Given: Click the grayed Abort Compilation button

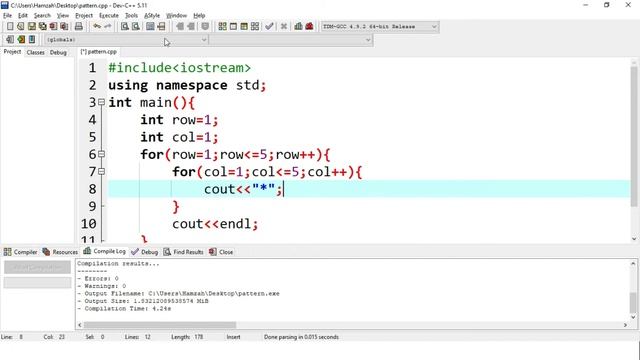Looking at the screenshot, I should click(37, 268).
